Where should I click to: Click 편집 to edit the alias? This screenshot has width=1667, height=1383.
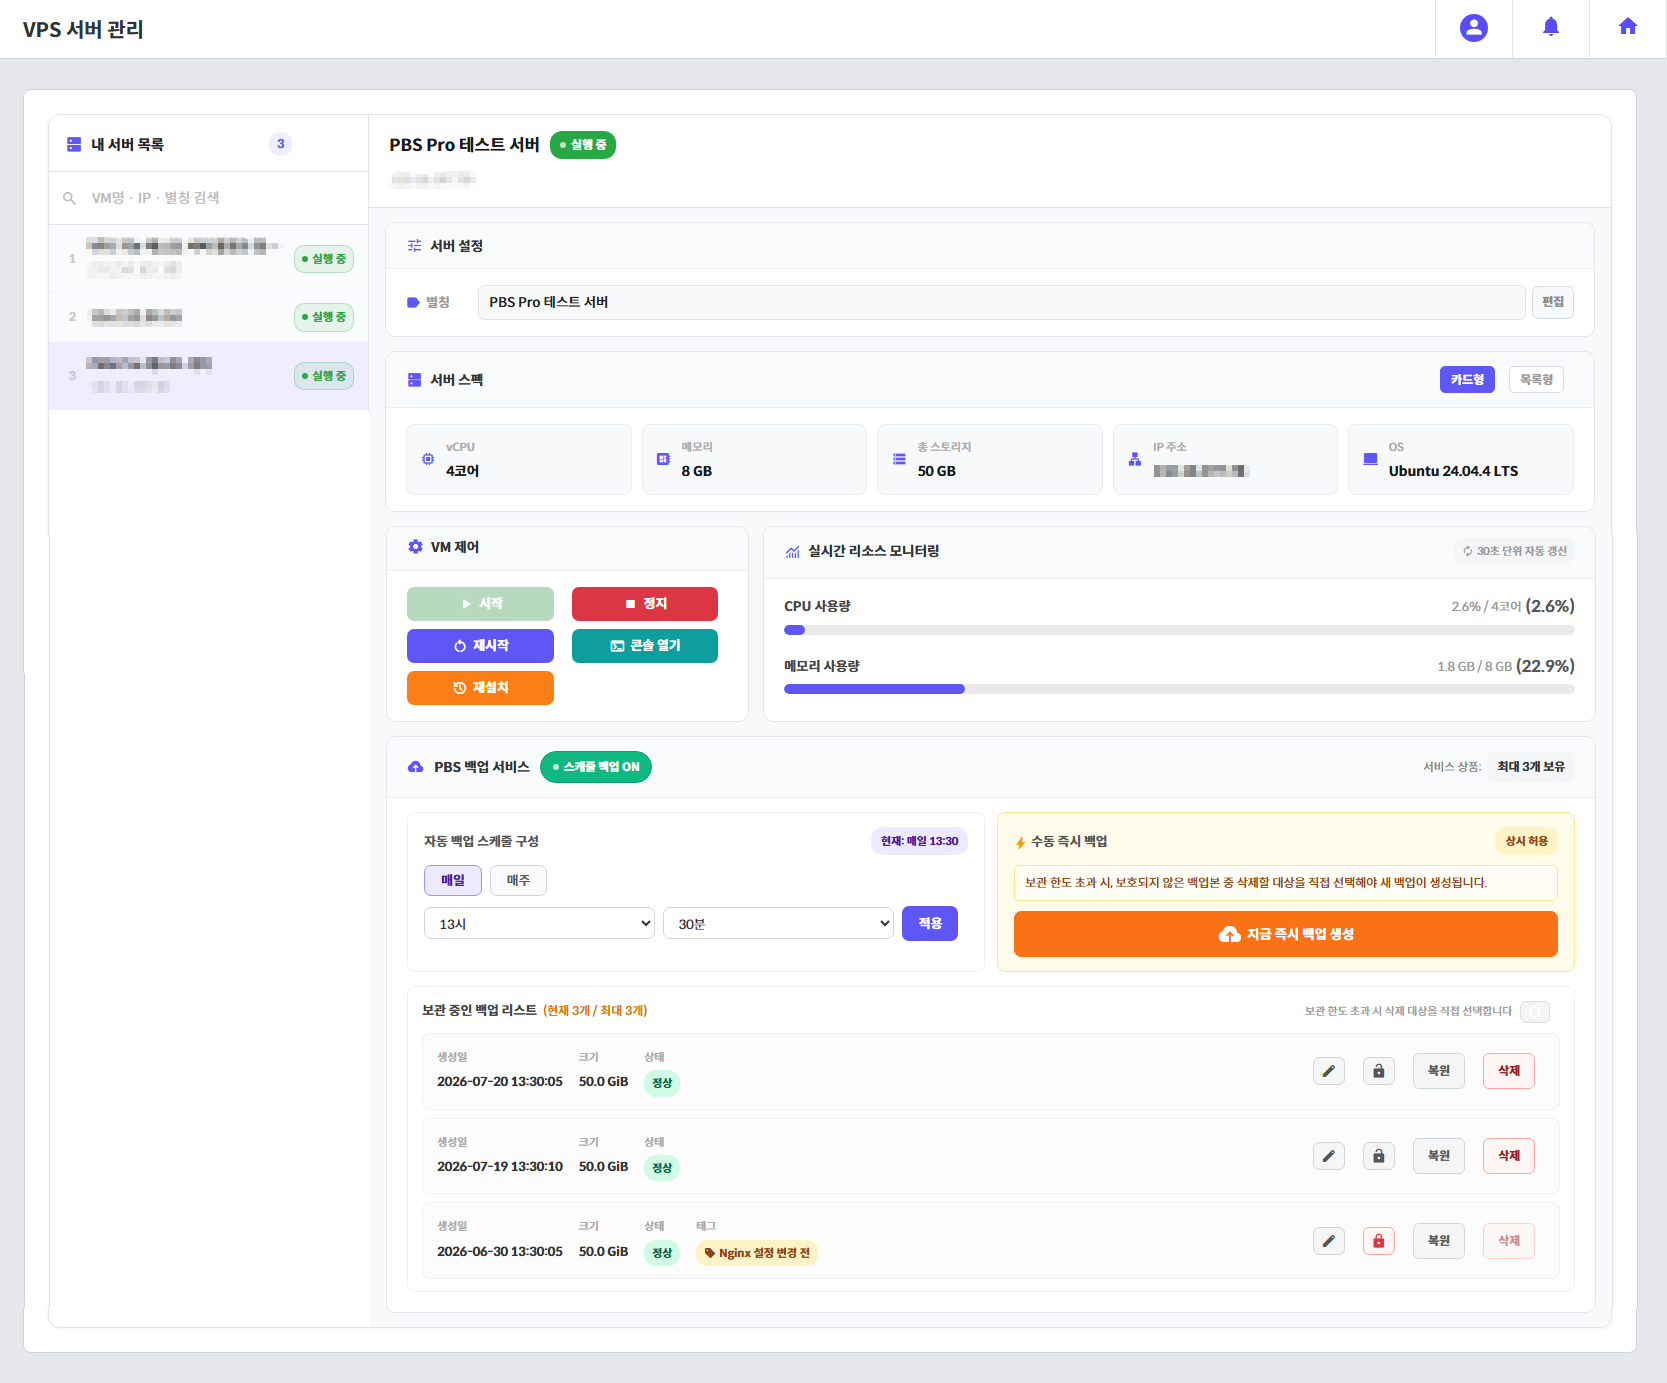coord(1552,302)
